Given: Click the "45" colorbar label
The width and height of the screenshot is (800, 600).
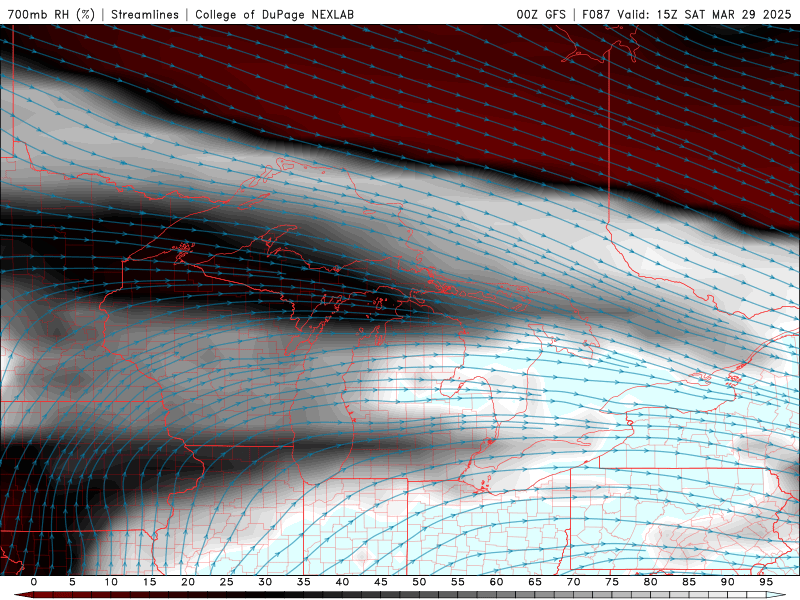Looking at the screenshot, I should tap(381, 582).
